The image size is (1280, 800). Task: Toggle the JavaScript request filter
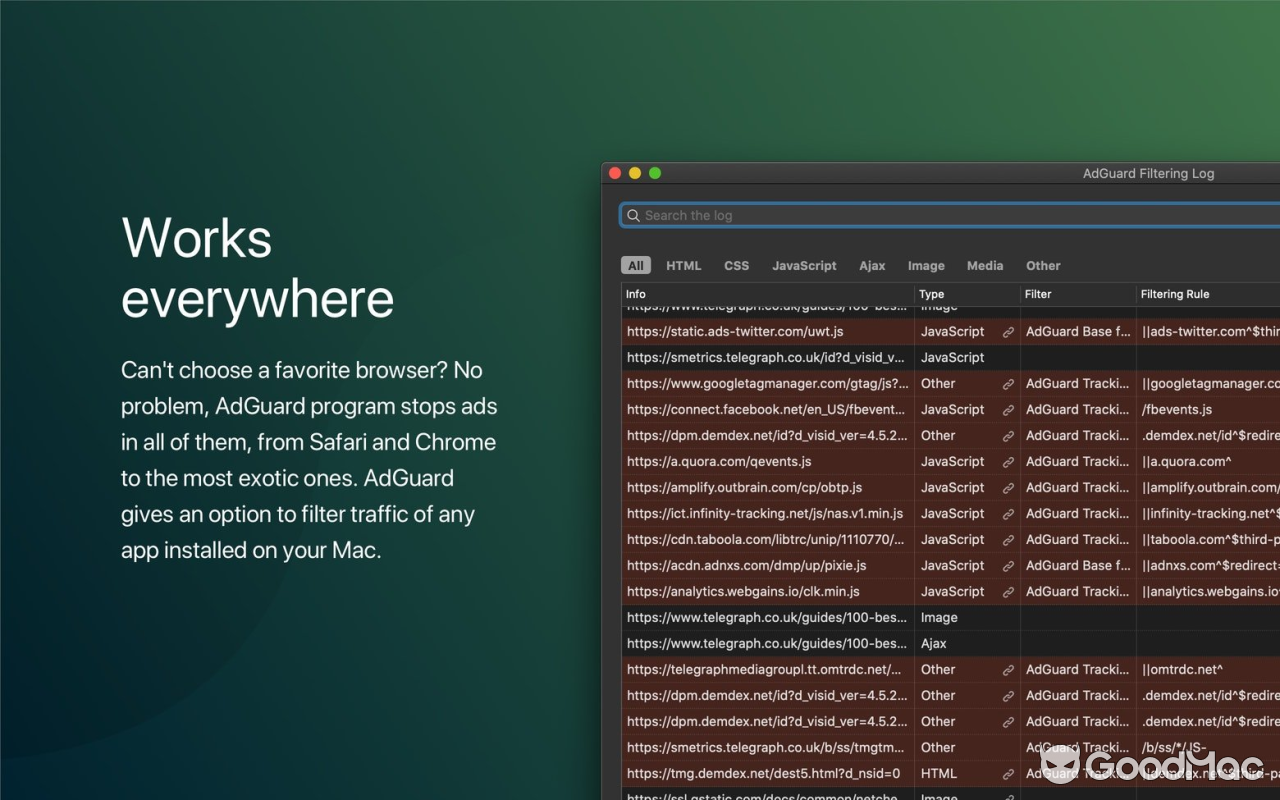(x=804, y=265)
